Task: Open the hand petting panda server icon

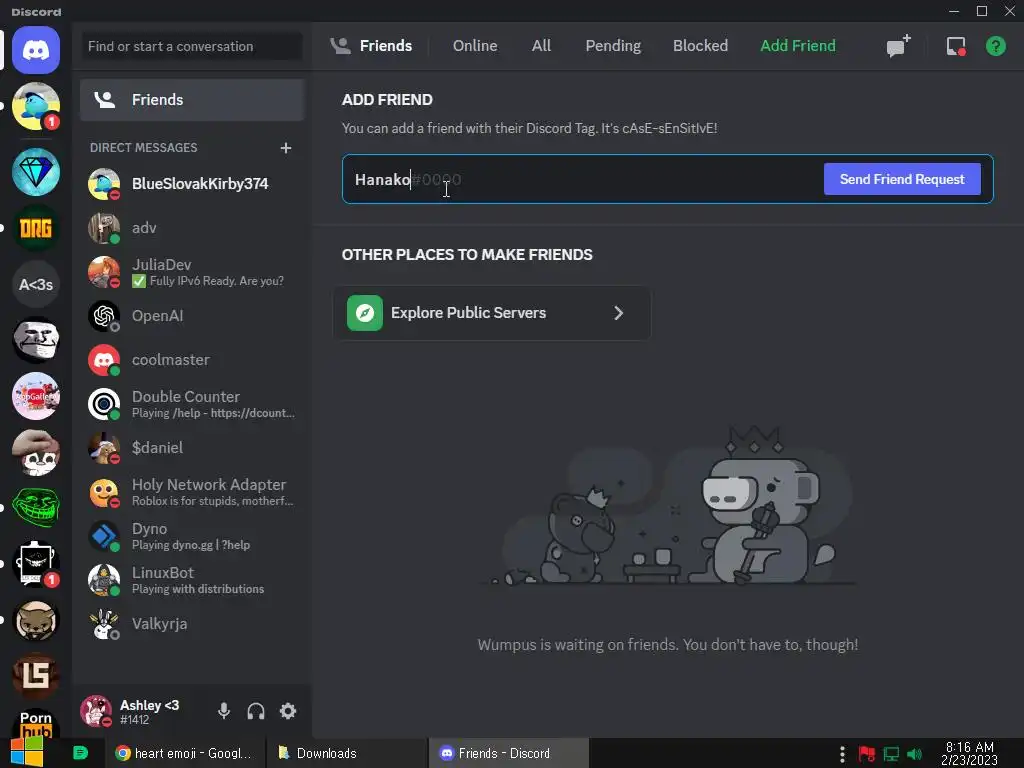Action: coord(36,453)
